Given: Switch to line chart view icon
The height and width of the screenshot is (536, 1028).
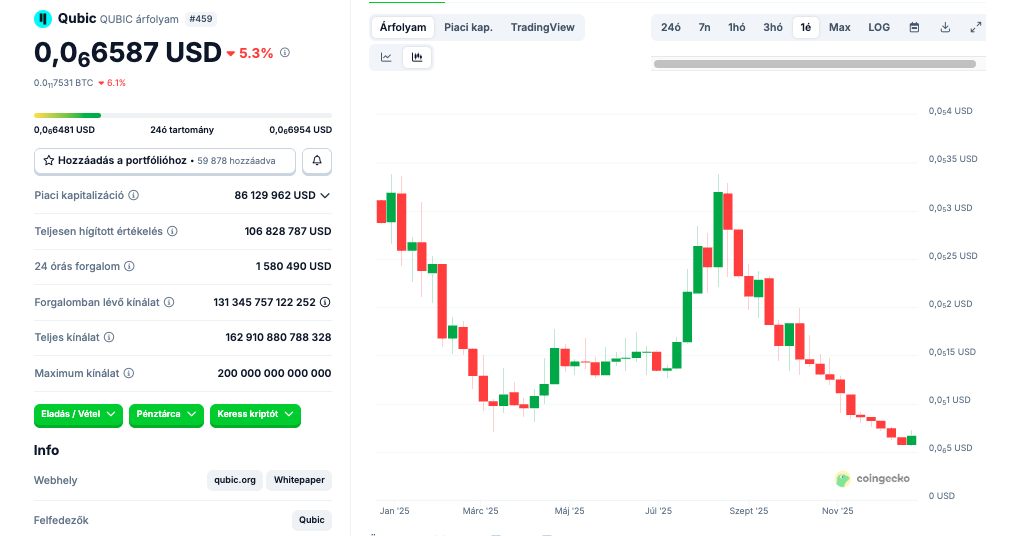Looking at the screenshot, I should 386,57.
